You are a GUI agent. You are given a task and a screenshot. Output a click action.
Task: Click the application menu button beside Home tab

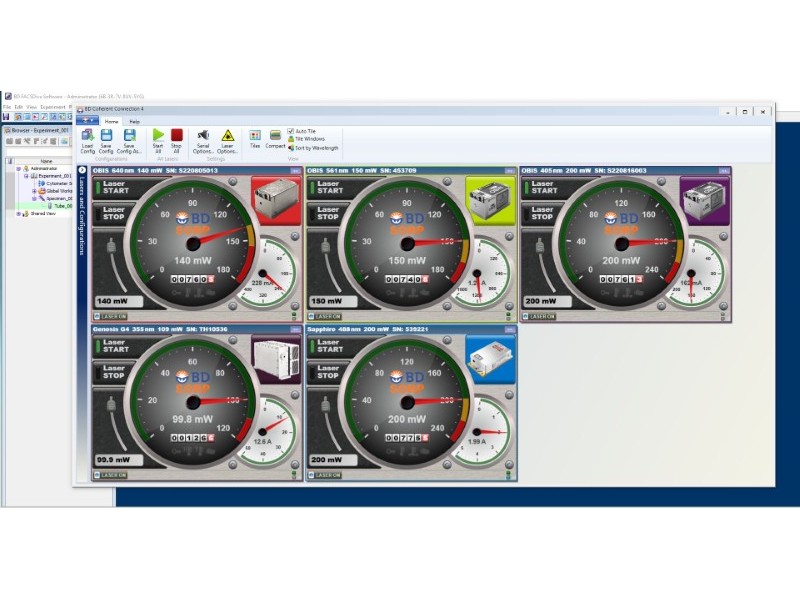[x=87, y=120]
